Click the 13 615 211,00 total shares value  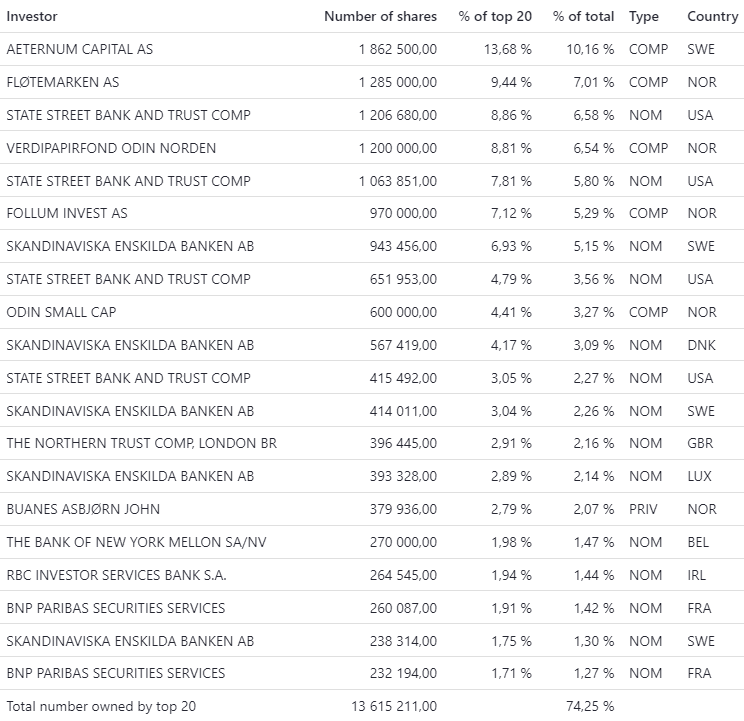pyautogui.click(x=394, y=706)
